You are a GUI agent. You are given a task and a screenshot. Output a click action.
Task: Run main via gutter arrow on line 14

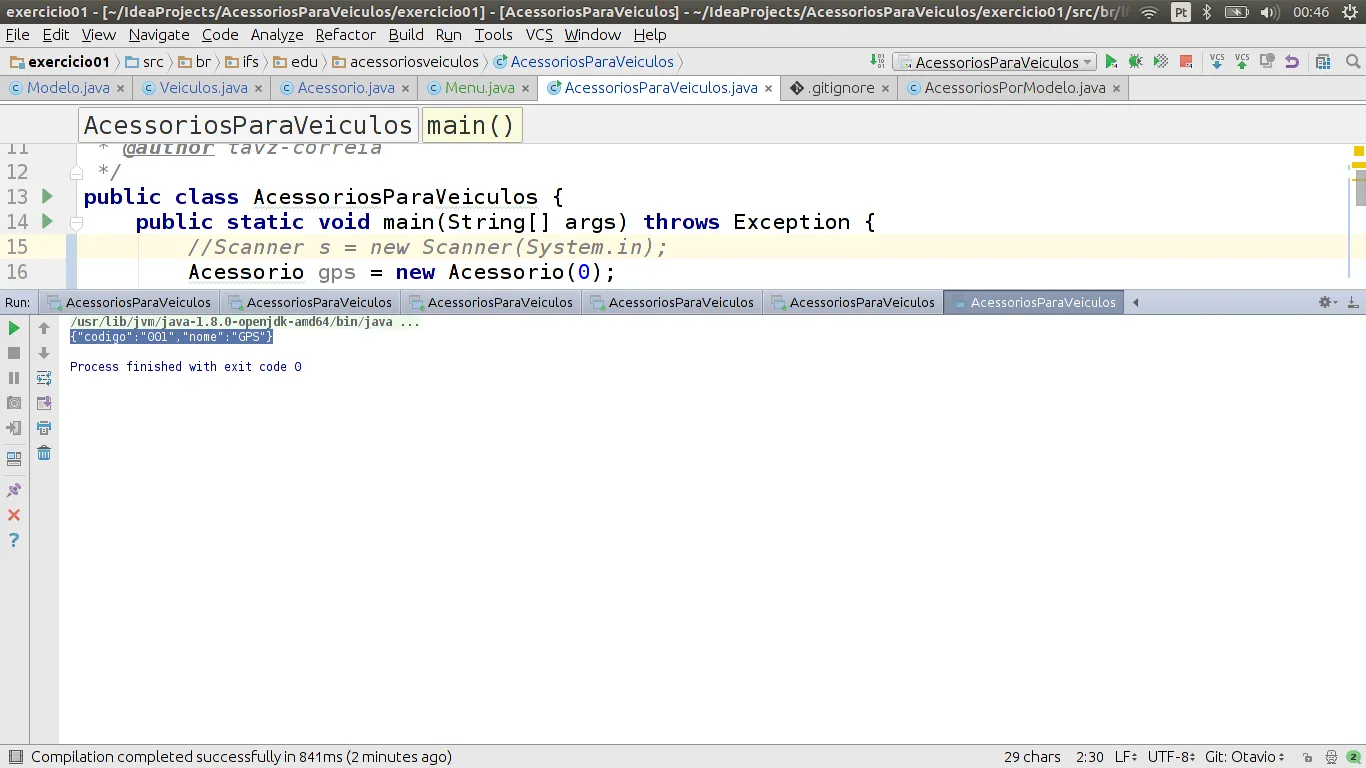click(47, 221)
